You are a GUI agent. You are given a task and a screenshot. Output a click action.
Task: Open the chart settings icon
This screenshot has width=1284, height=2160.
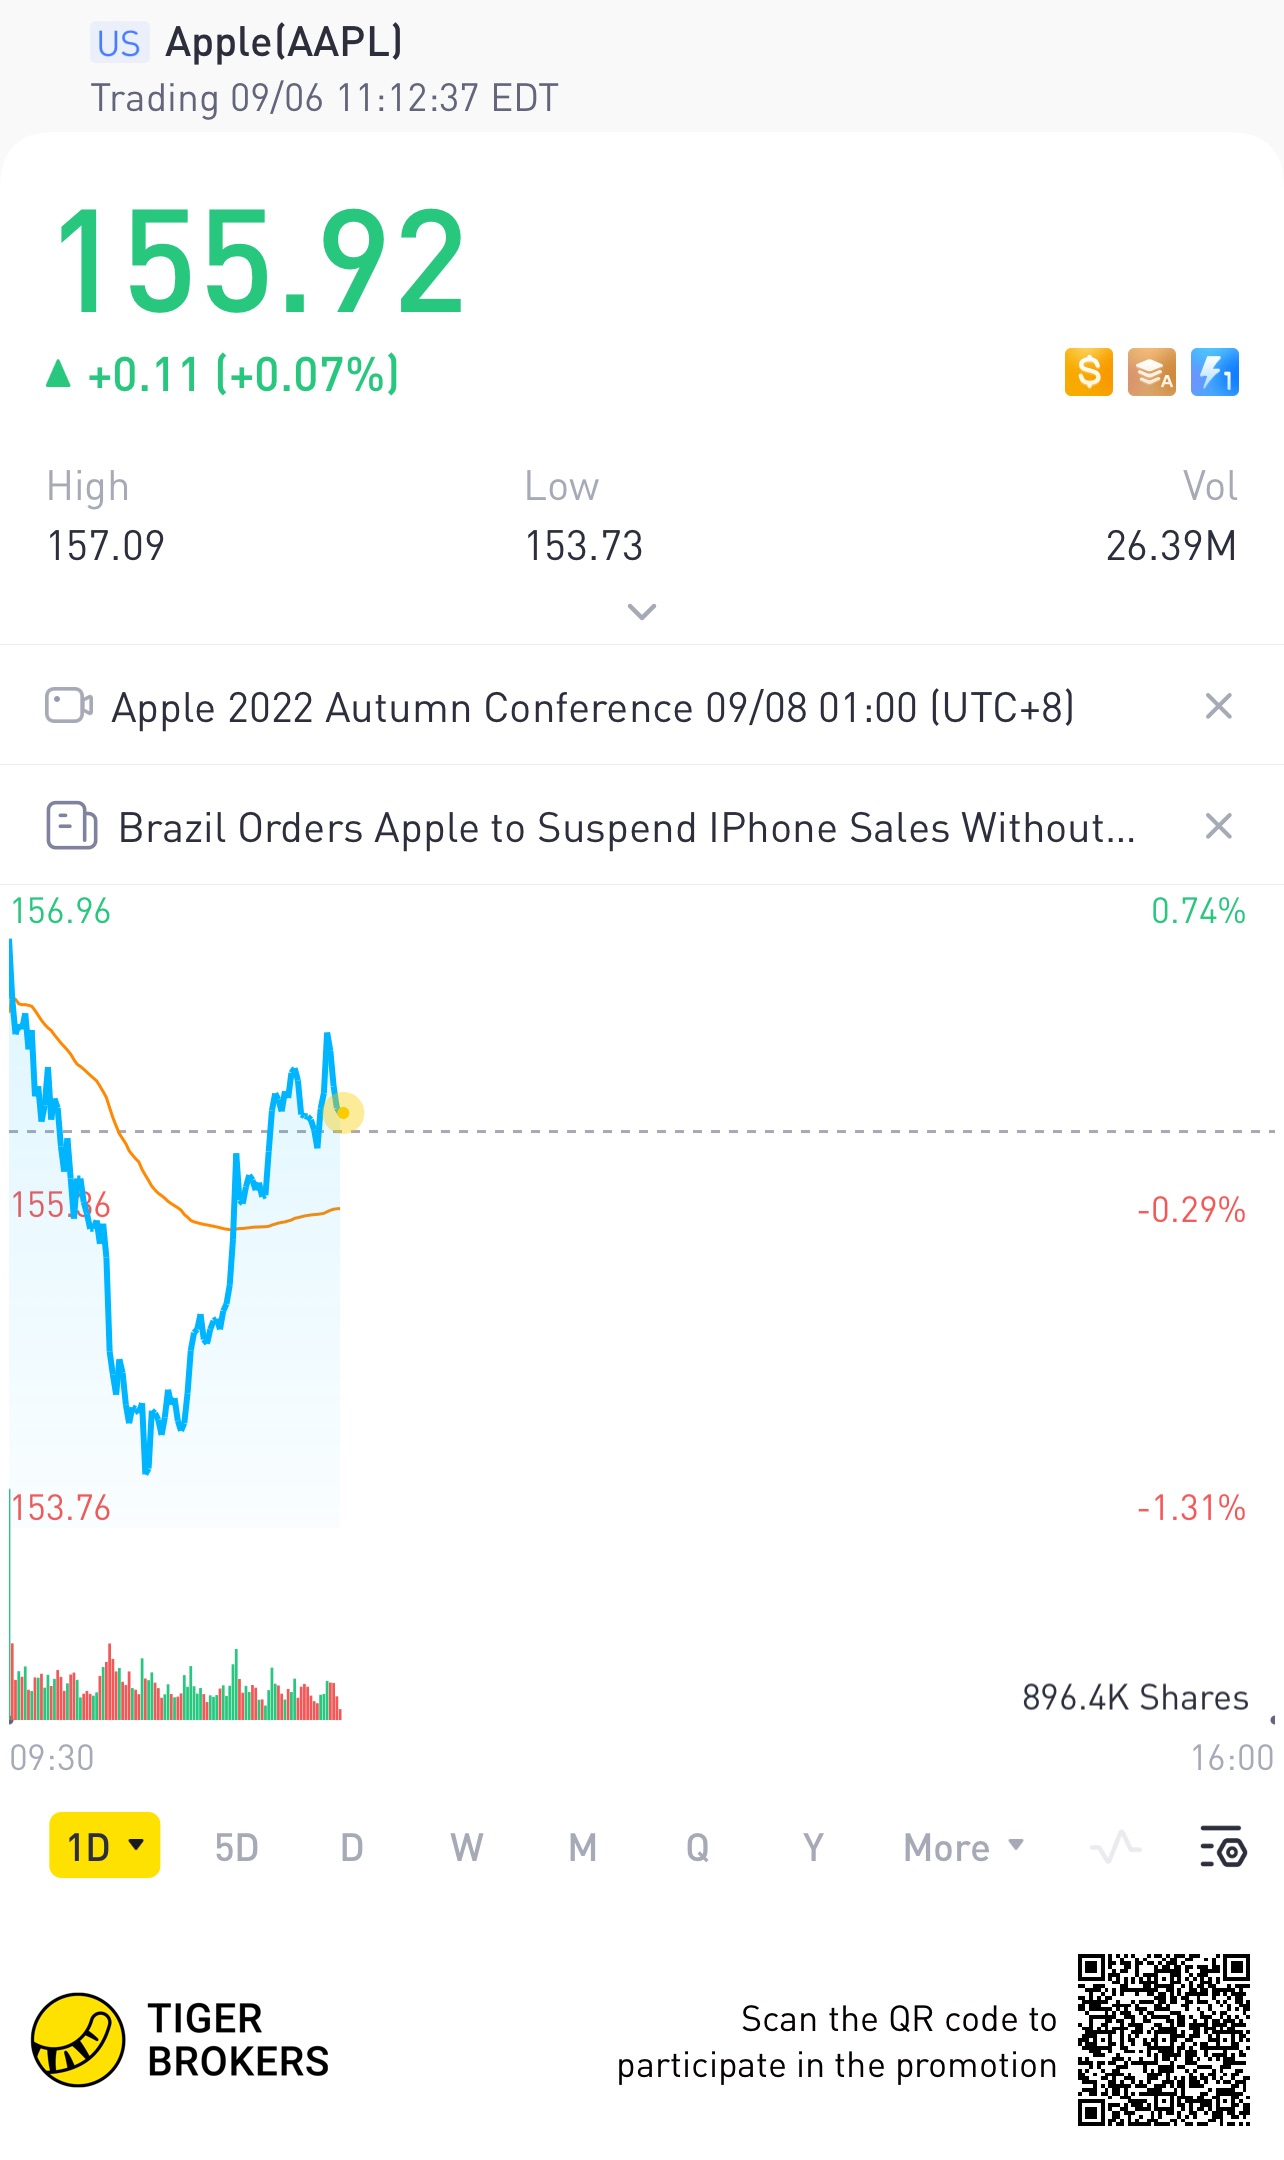(1222, 1847)
